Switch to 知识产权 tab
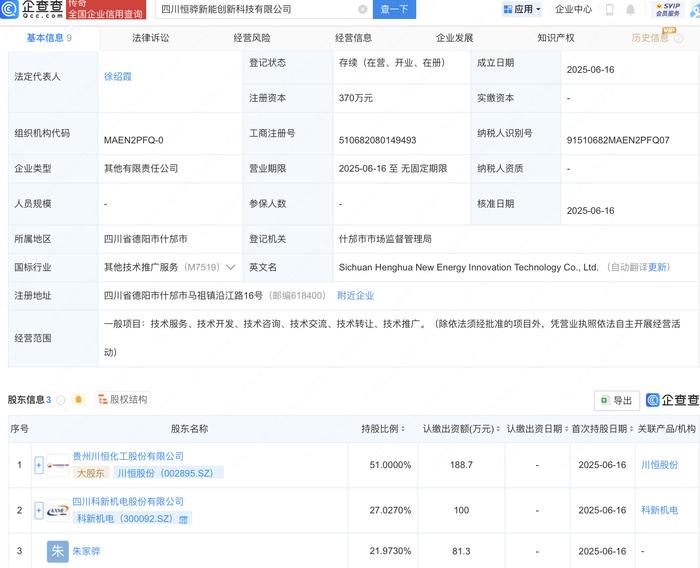This screenshot has width=700, height=568. point(556,38)
